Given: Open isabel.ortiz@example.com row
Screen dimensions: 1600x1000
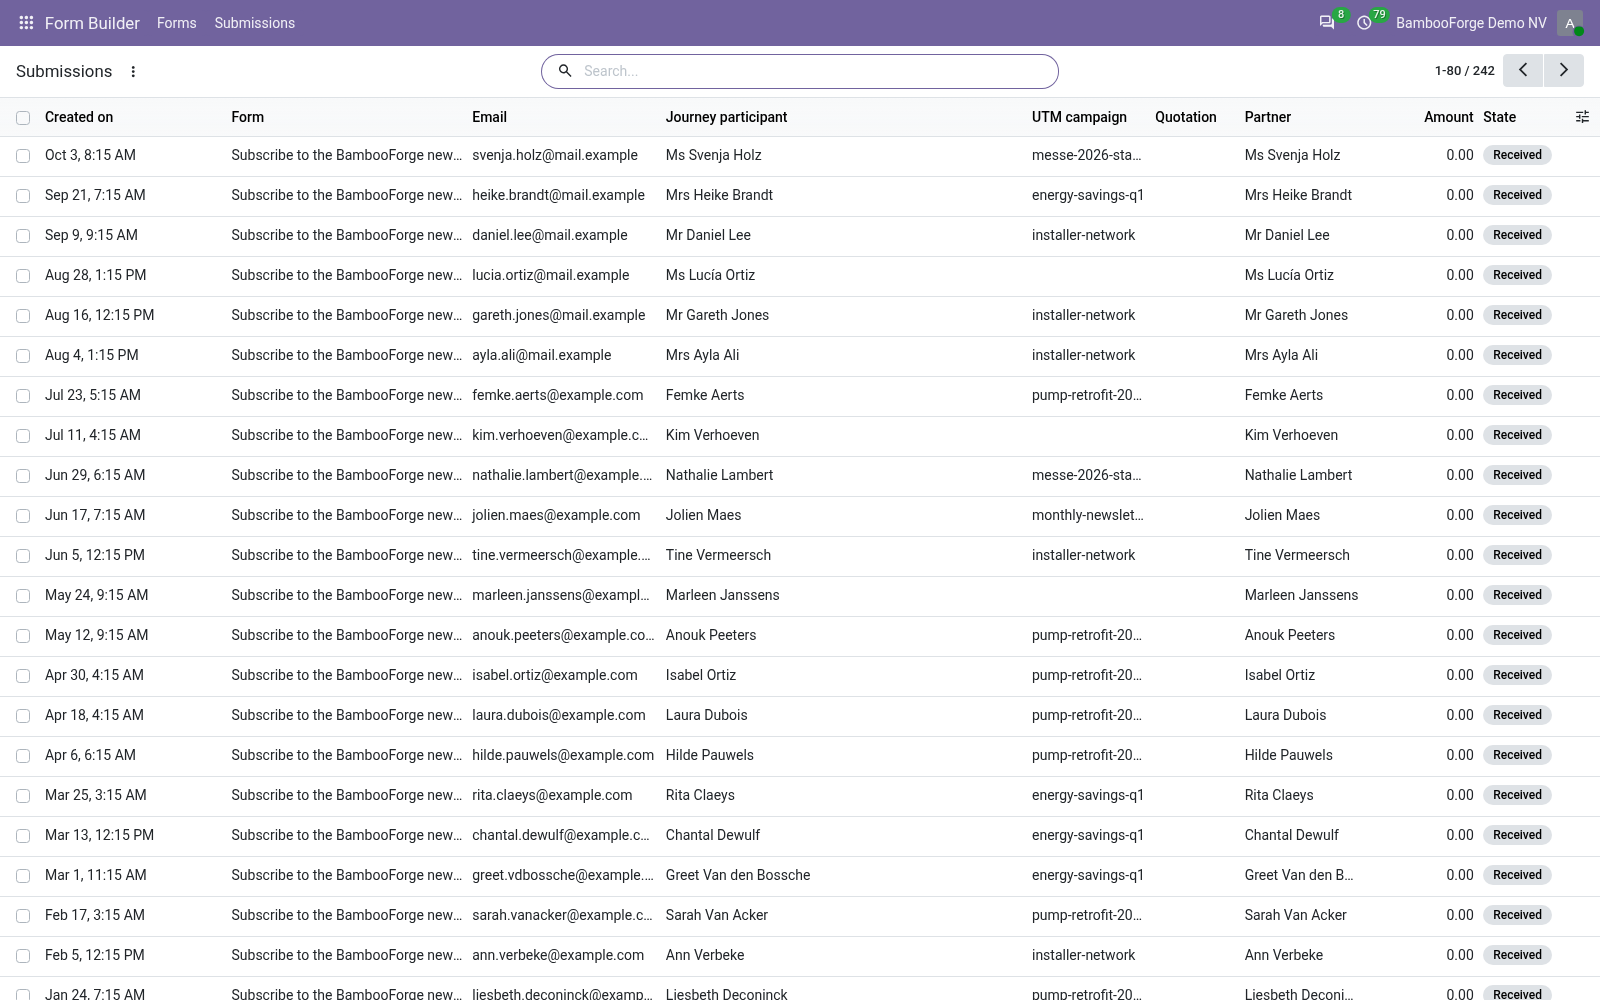Looking at the screenshot, I should pos(554,675).
